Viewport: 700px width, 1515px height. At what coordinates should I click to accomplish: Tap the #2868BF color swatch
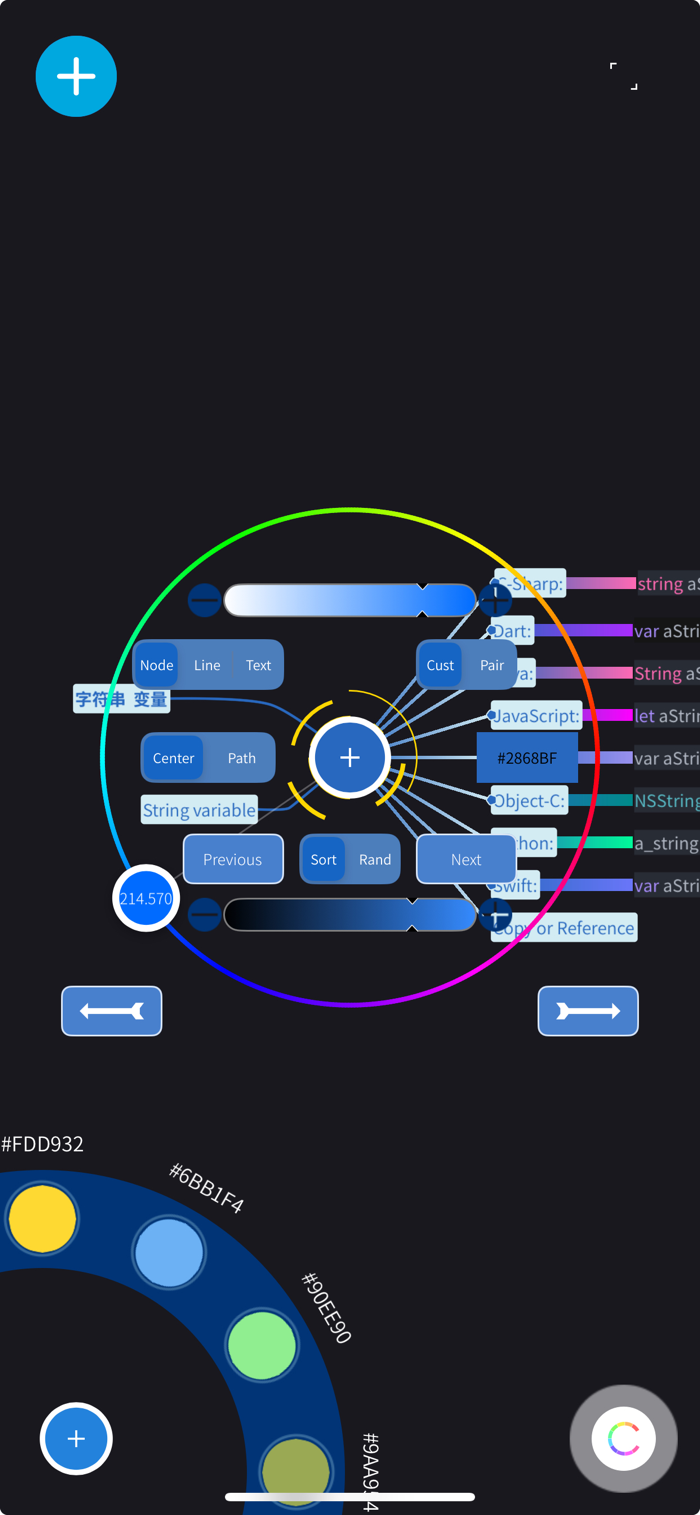527,758
